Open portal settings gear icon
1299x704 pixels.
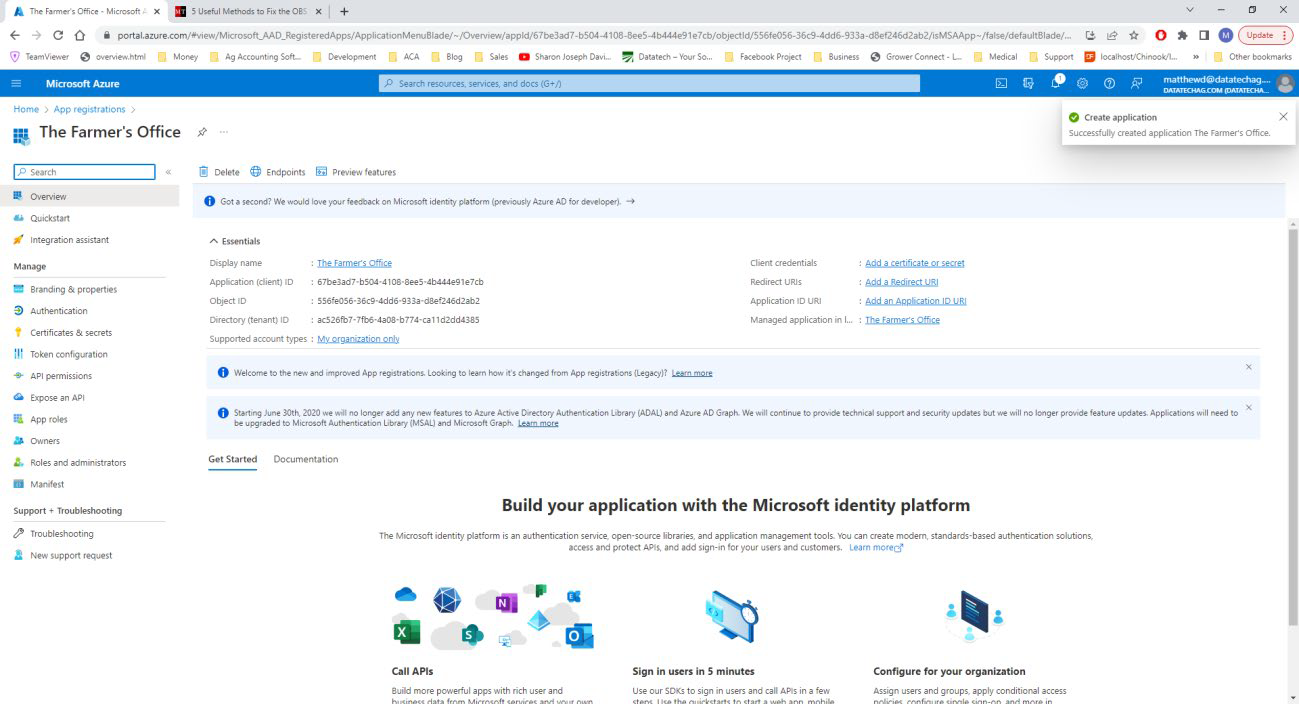point(1082,83)
